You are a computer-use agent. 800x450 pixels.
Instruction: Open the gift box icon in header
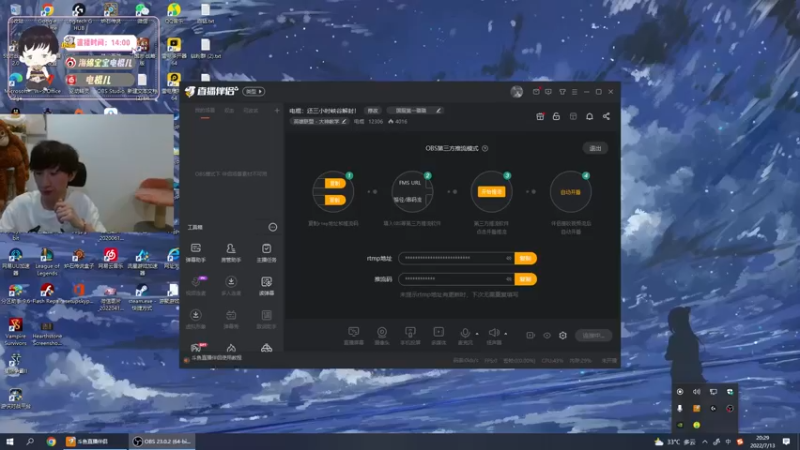click(x=540, y=116)
